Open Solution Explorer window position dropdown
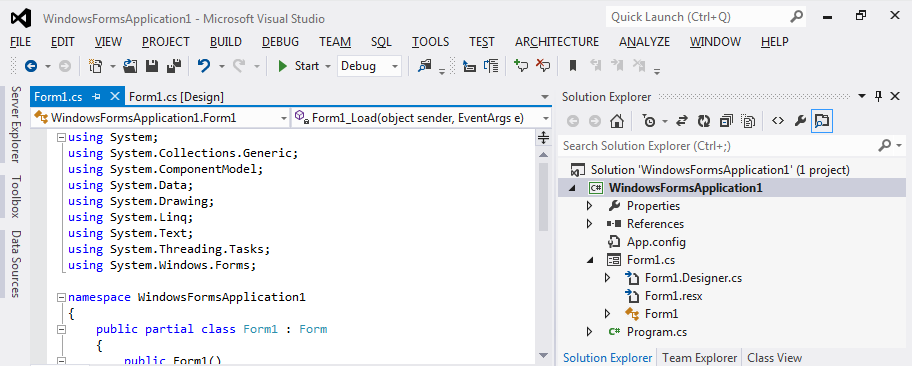This screenshot has width=912, height=366. (862, 97)
